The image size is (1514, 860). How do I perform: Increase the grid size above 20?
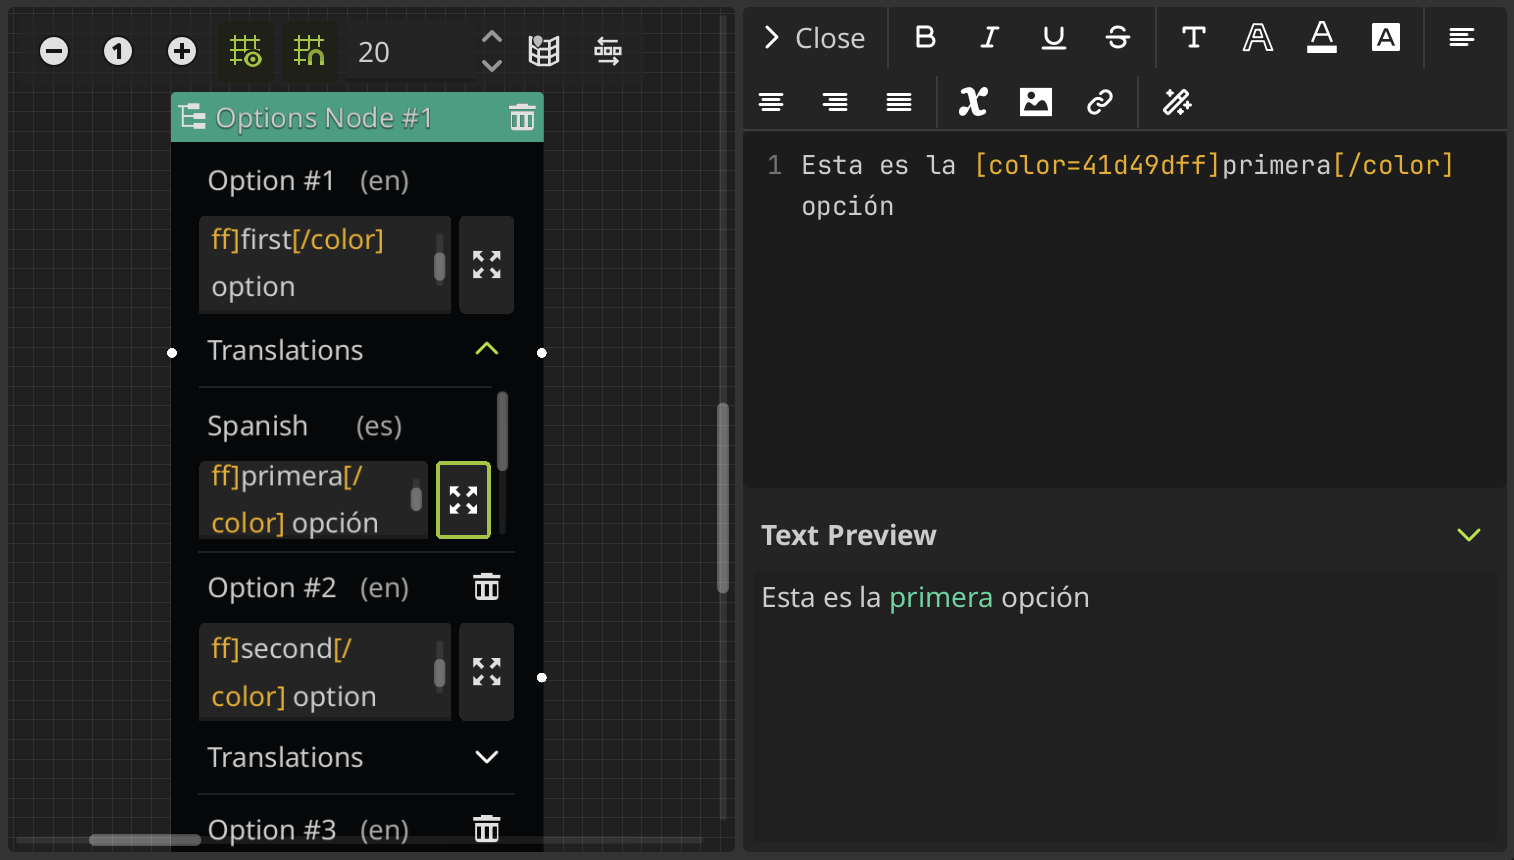tap(491, 36)
